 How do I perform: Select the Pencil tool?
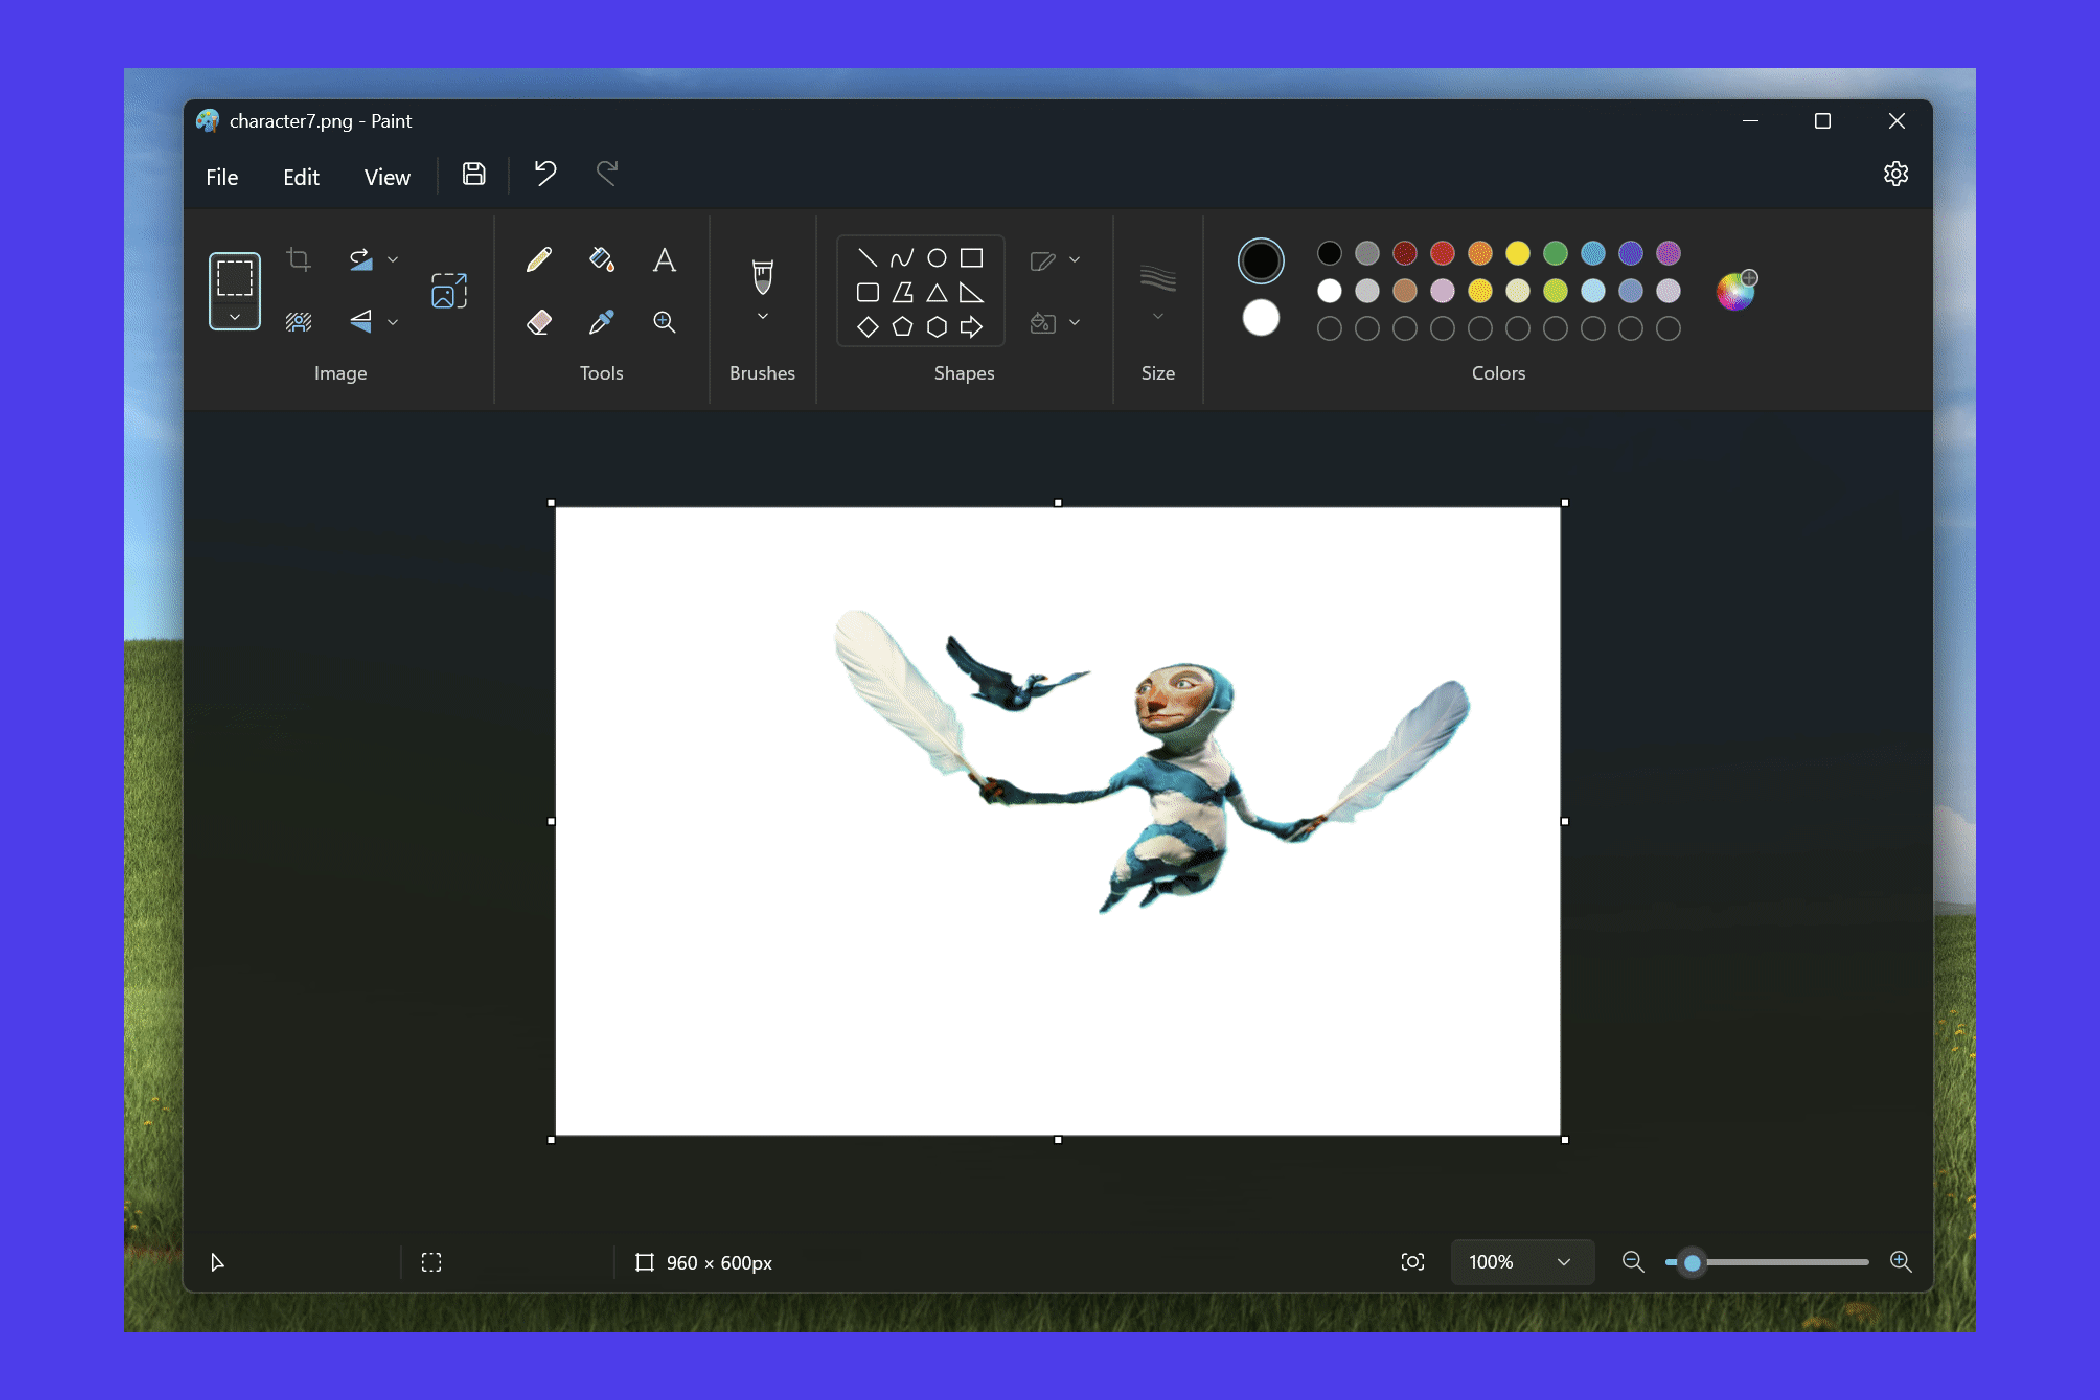click(x=539, y=260)
